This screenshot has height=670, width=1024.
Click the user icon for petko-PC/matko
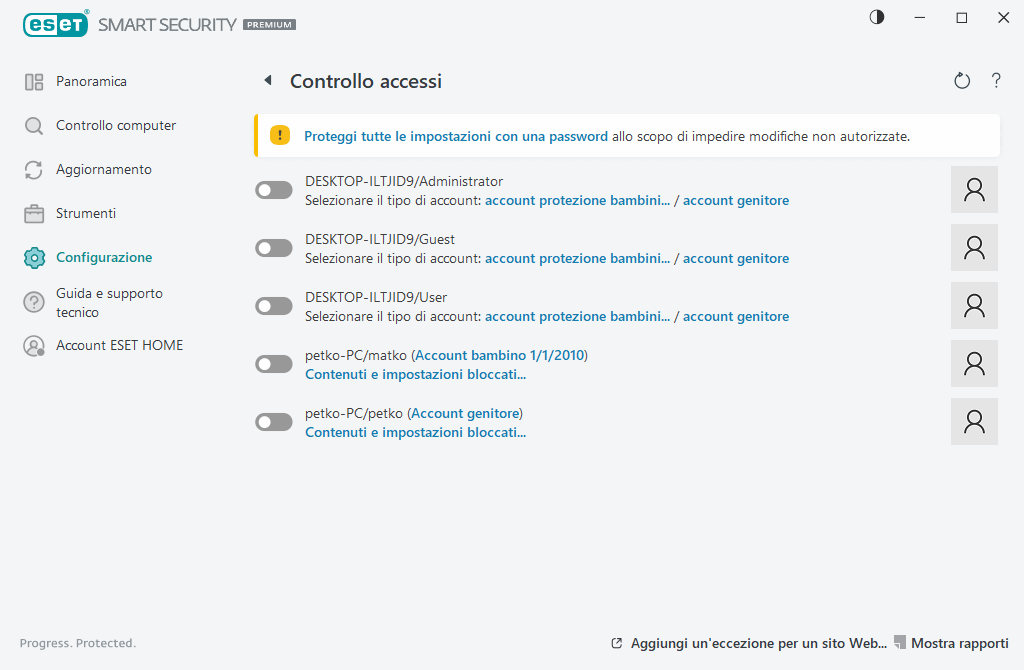click(974, 364)
